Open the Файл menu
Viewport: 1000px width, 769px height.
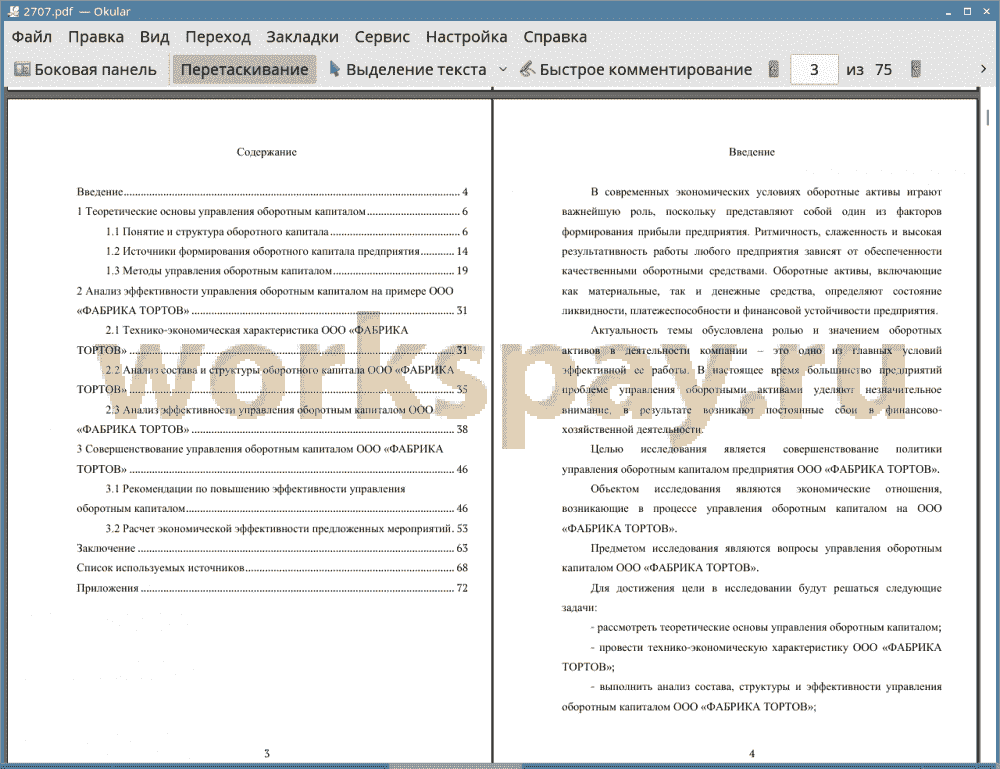[x=31, y=37]
